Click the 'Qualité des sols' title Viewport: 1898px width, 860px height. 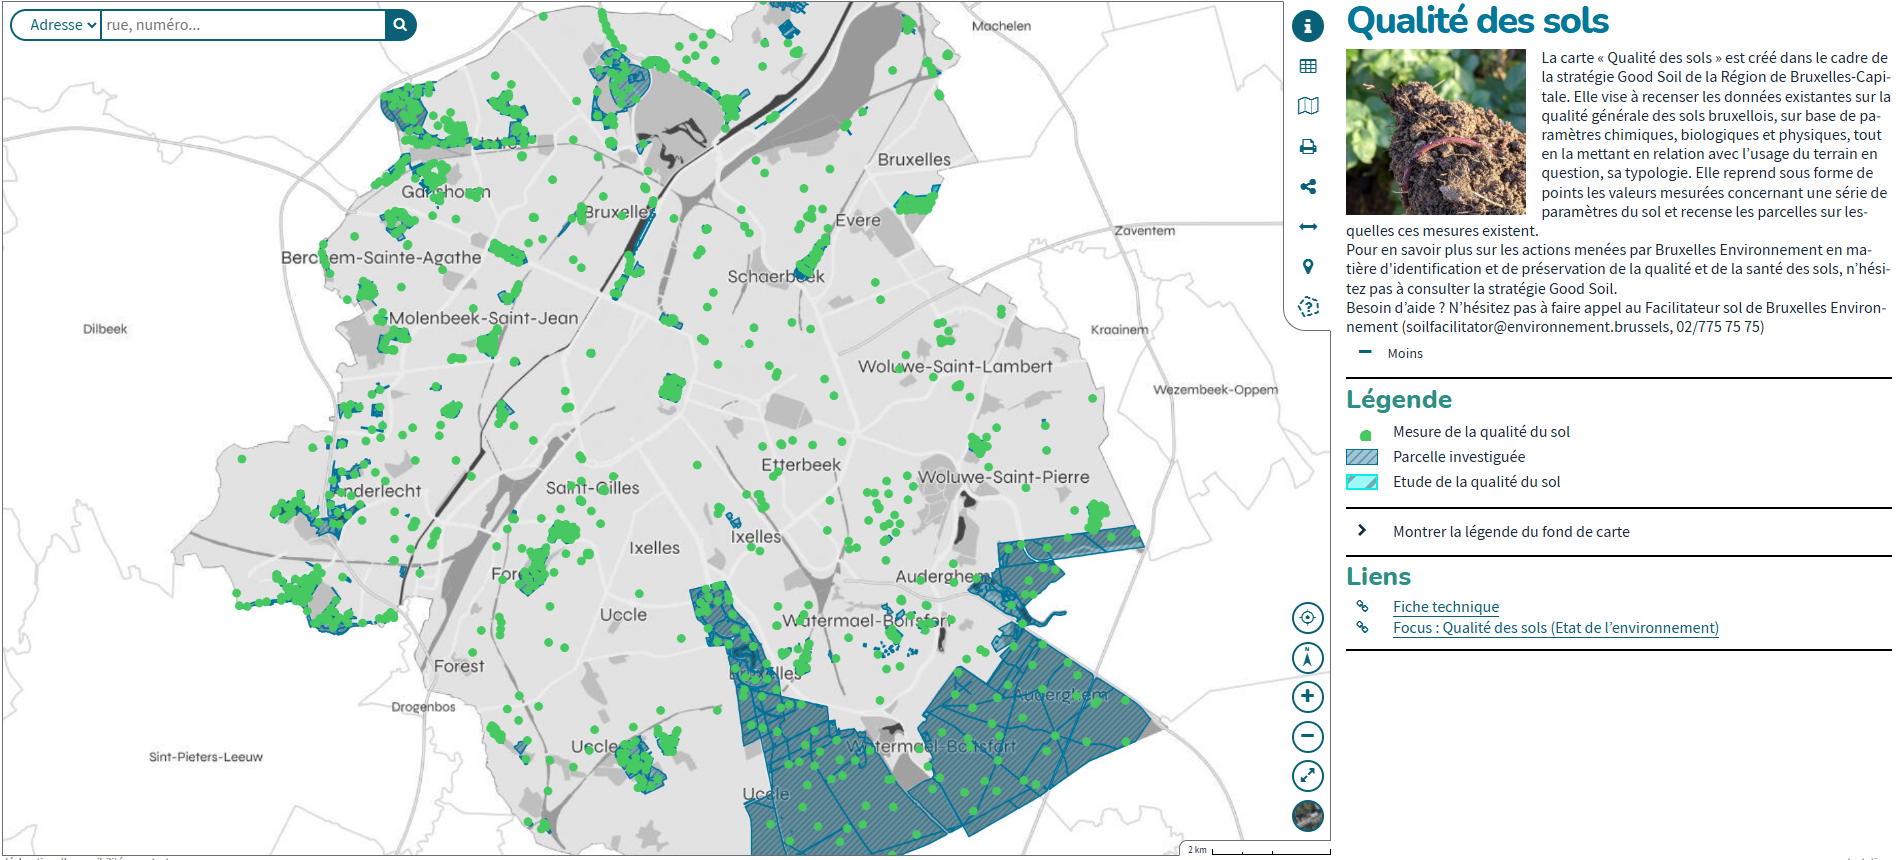coord(1478,21)
